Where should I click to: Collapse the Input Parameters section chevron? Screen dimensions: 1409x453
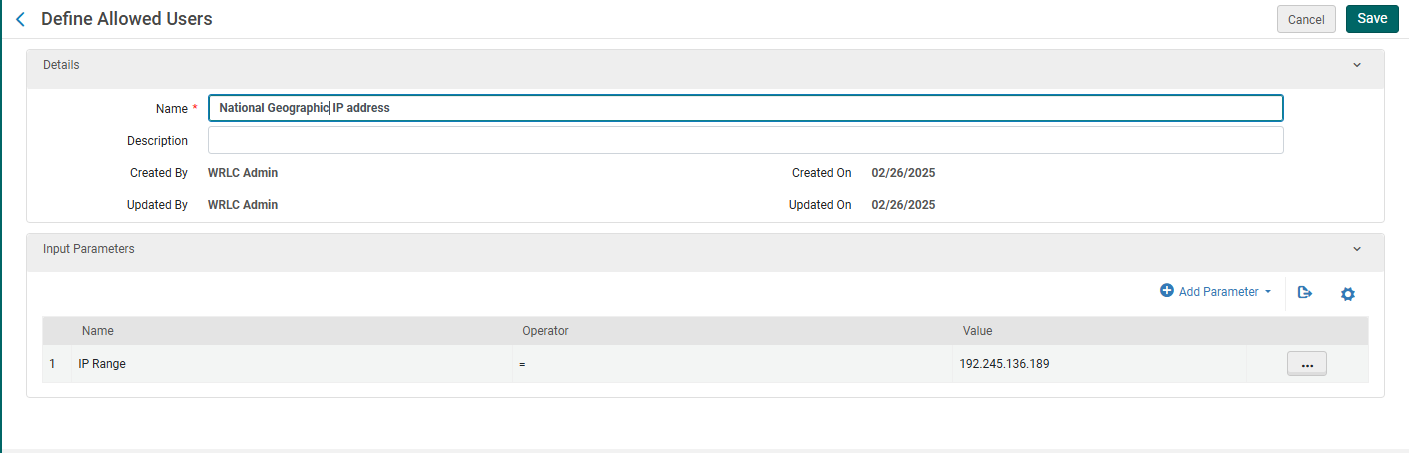click(x=1357, y=249)
